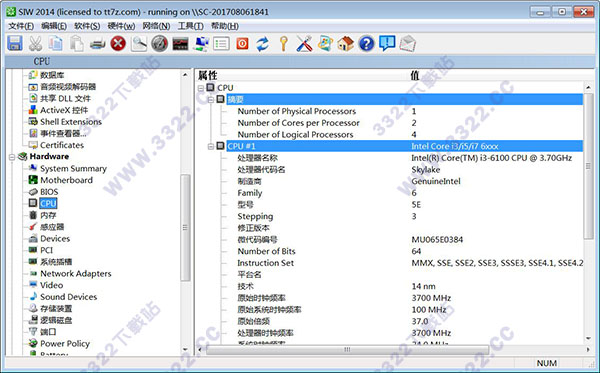This screenshot has width=600, height=373.
Task: Open the 网络(N) menu
Action: (x=156, y=26)
